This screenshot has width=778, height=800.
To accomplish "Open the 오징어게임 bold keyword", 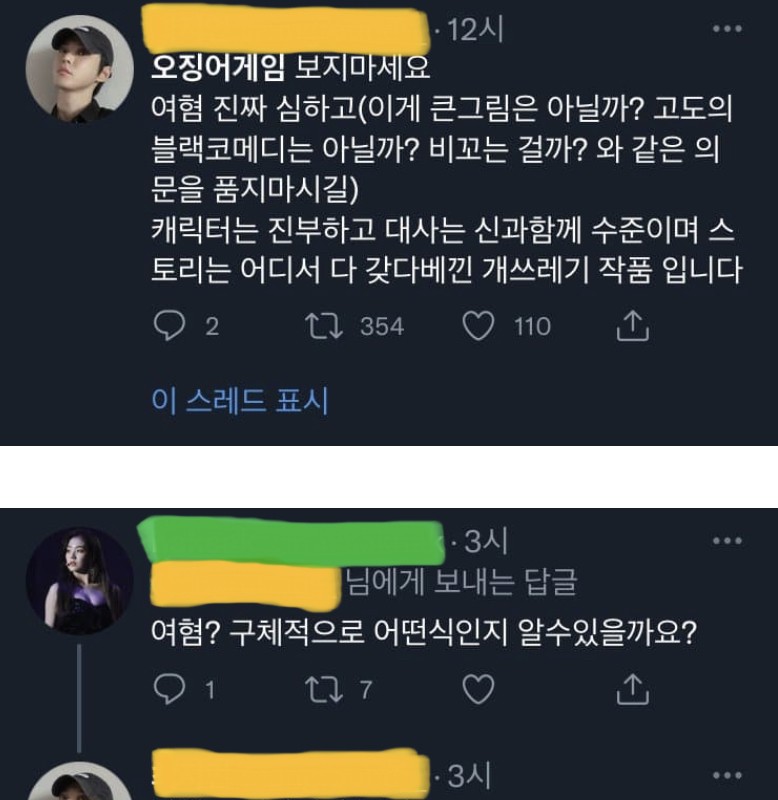I will 219,66.
